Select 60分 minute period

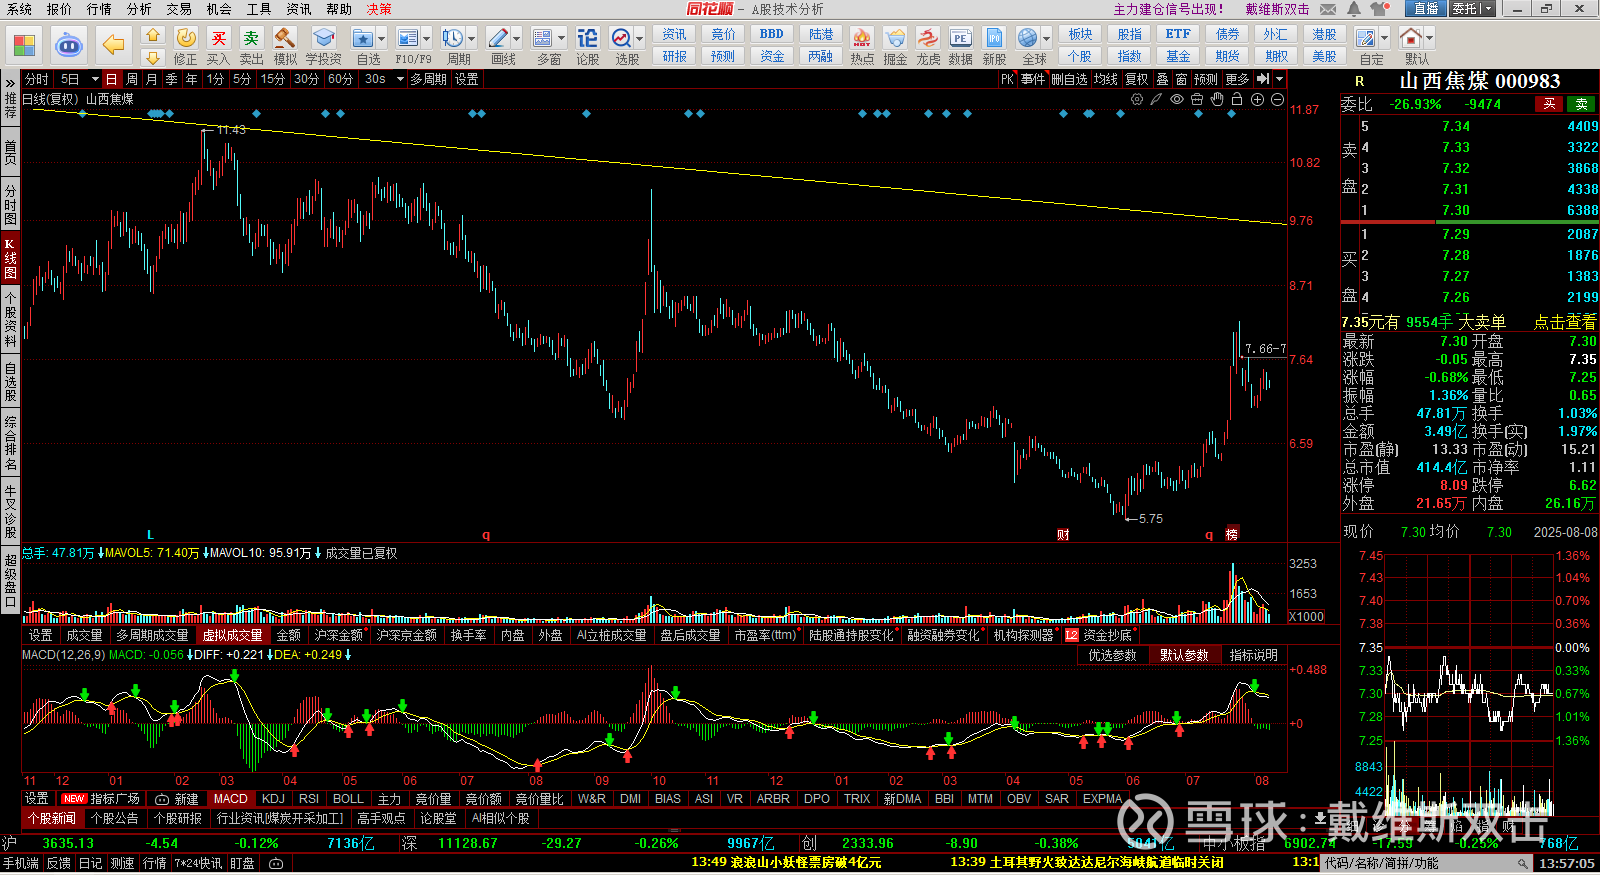(x=340, y=79)
